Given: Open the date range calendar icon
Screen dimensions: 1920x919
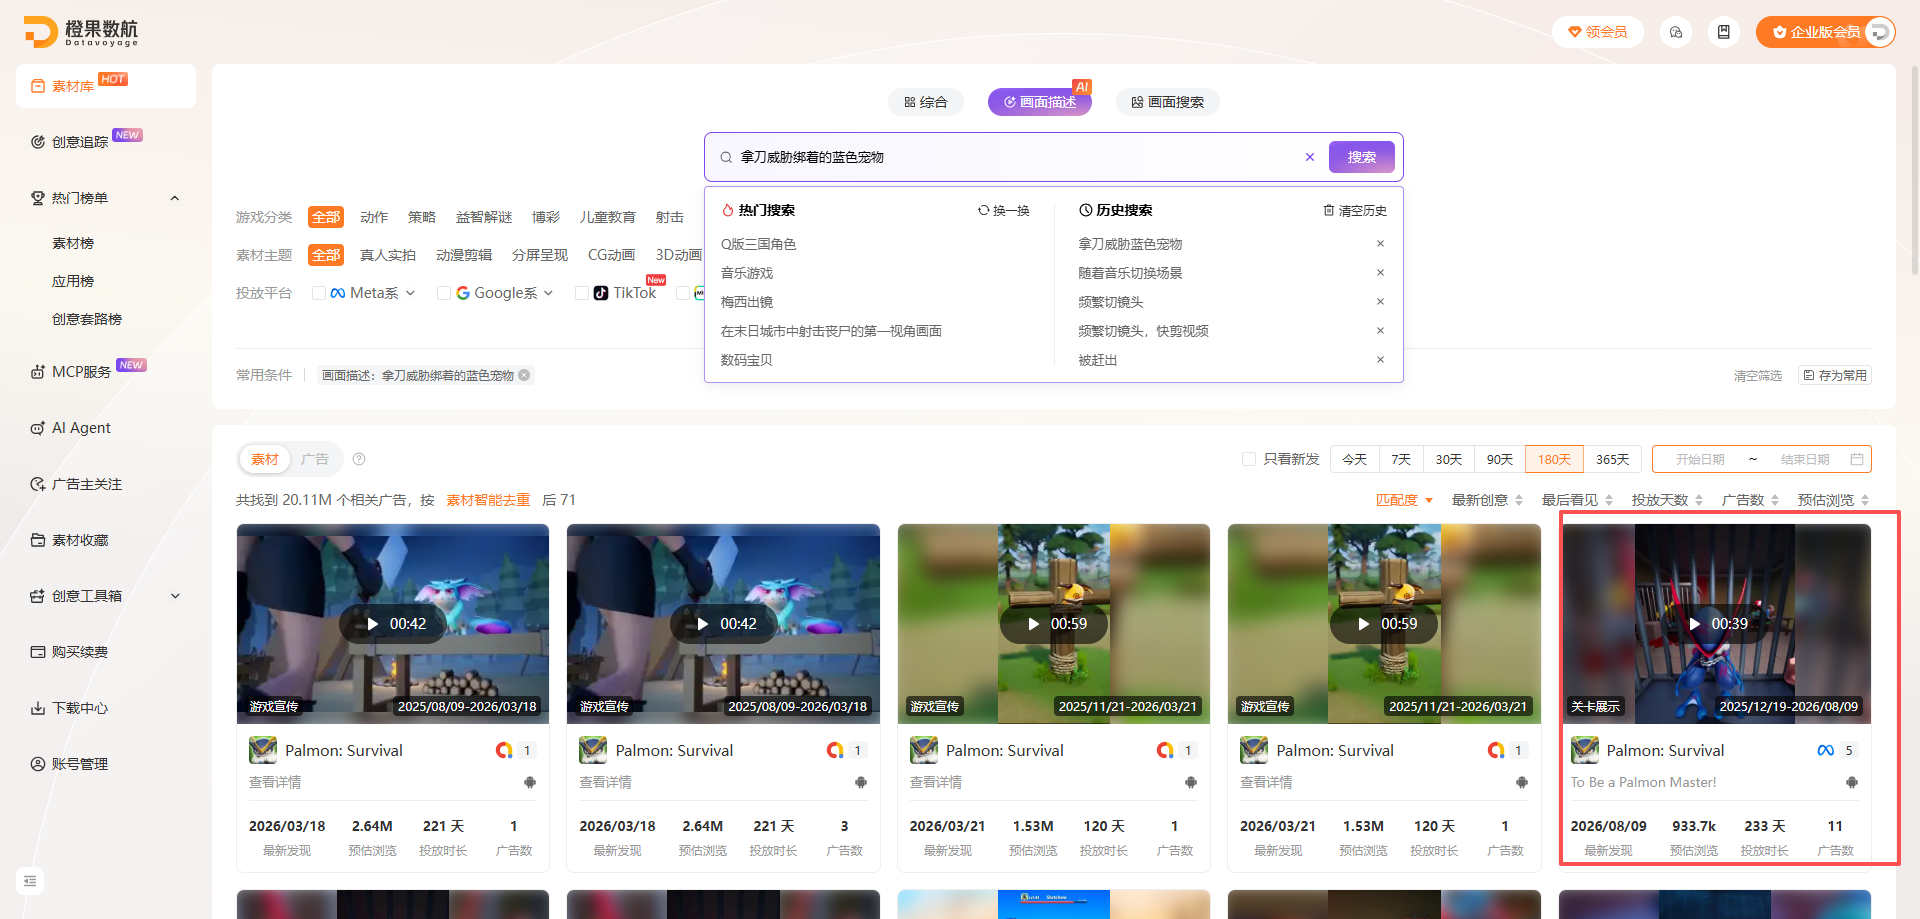Looking at the screenshot, I should (1857, 459).
